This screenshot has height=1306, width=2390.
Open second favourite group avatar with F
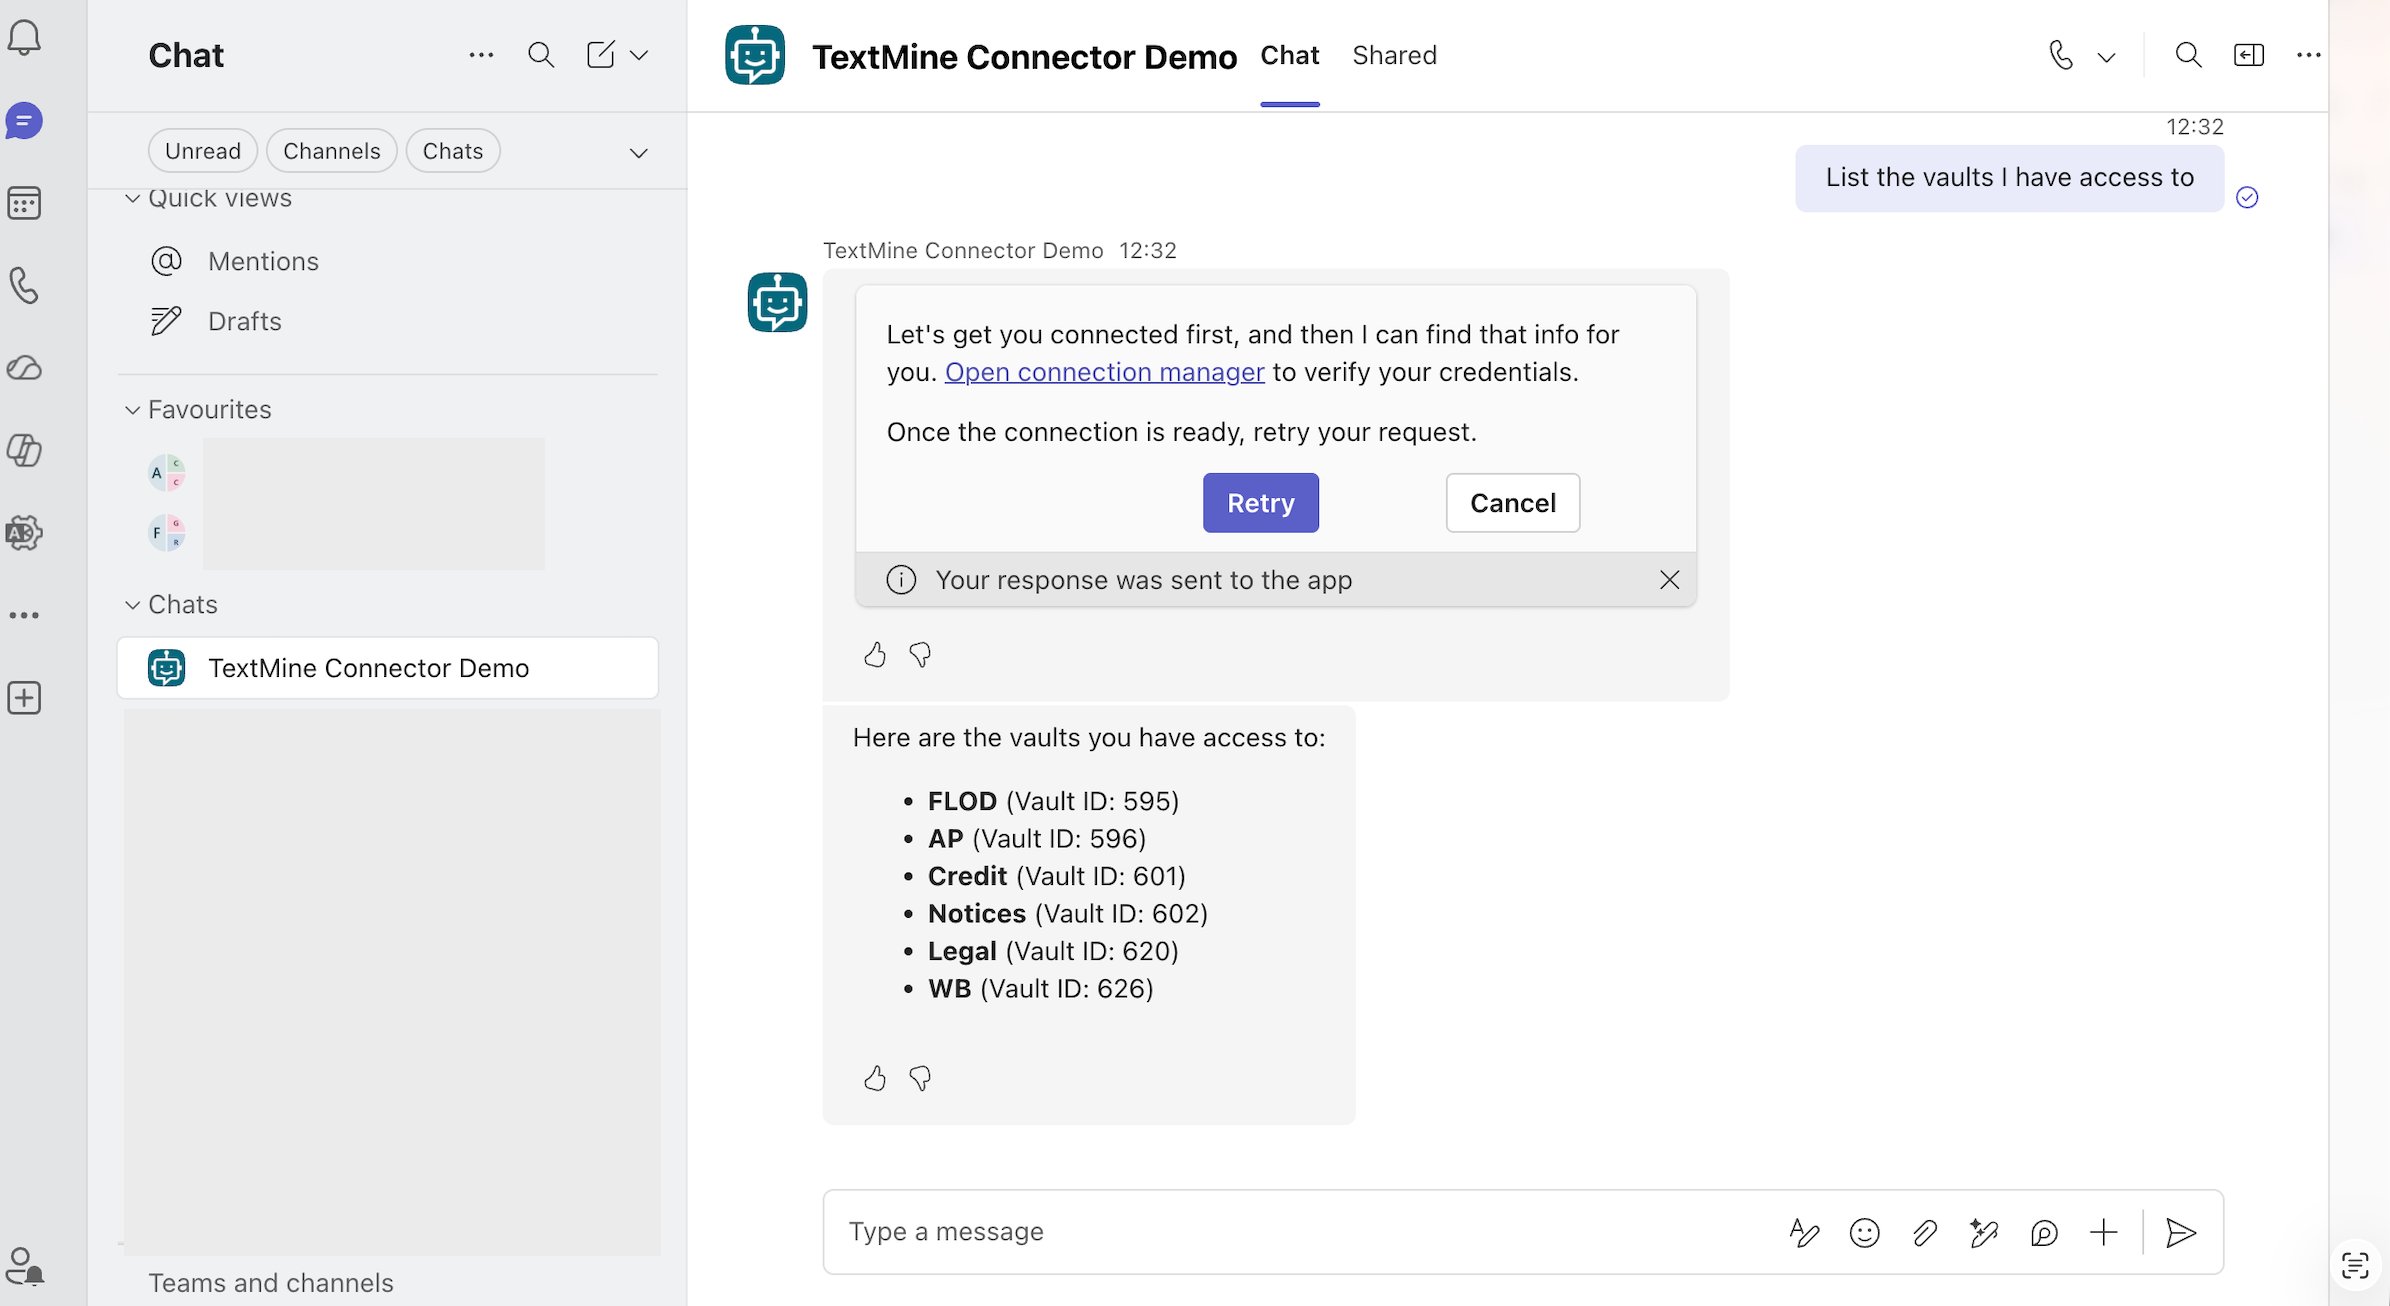(x=167, y=532)
